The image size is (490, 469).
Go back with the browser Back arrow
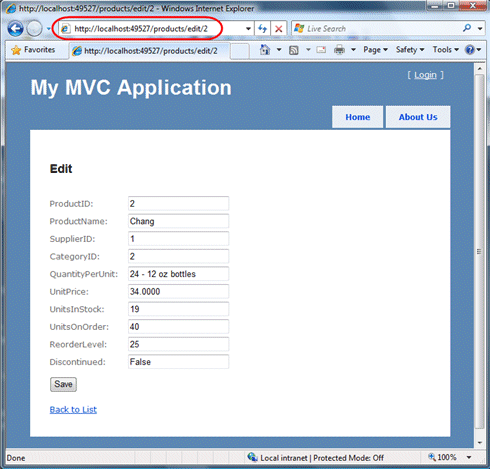click(x=16, y=29)
